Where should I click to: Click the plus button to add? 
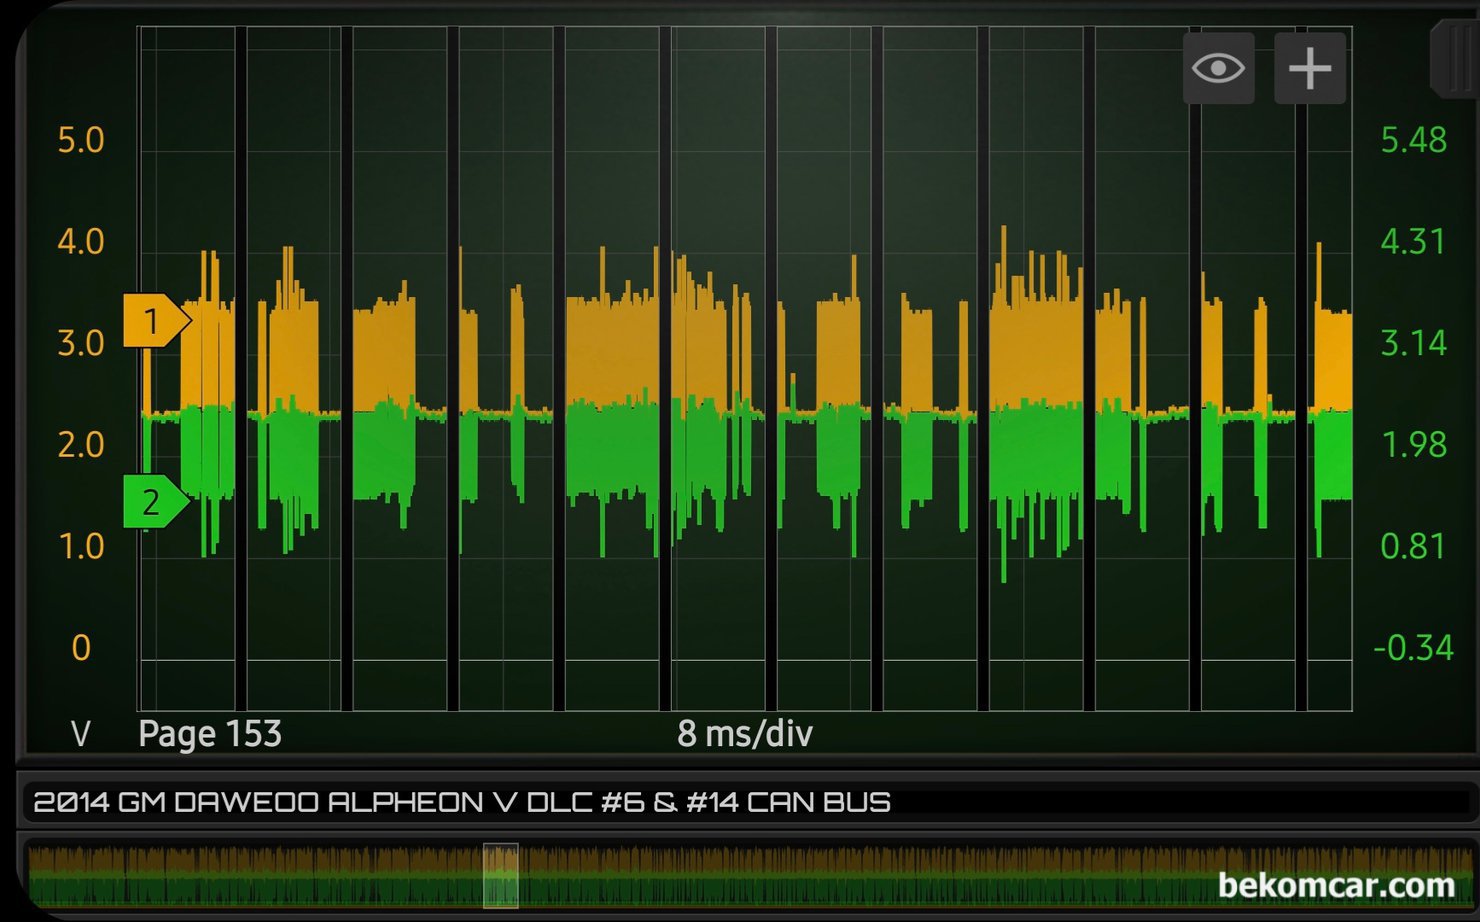tap(1309, 68)
